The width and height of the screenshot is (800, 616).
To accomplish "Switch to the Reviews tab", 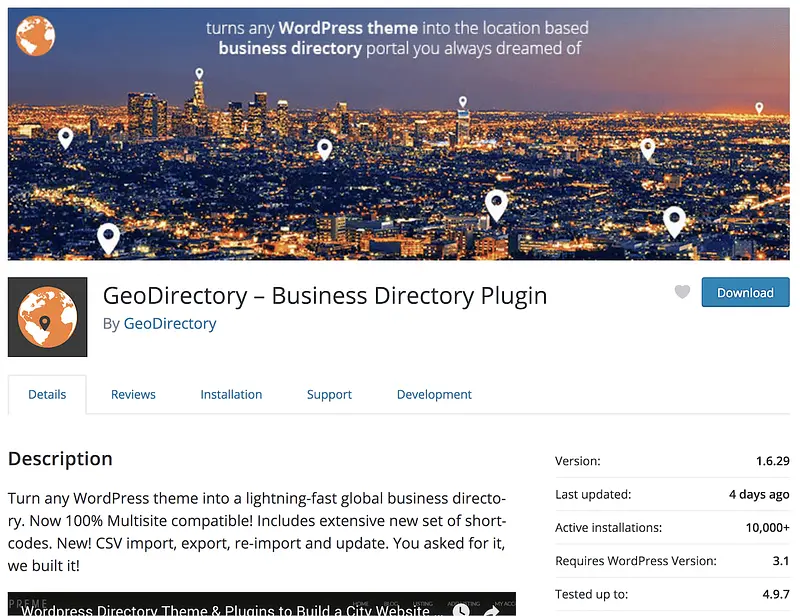I will point(133,395).
